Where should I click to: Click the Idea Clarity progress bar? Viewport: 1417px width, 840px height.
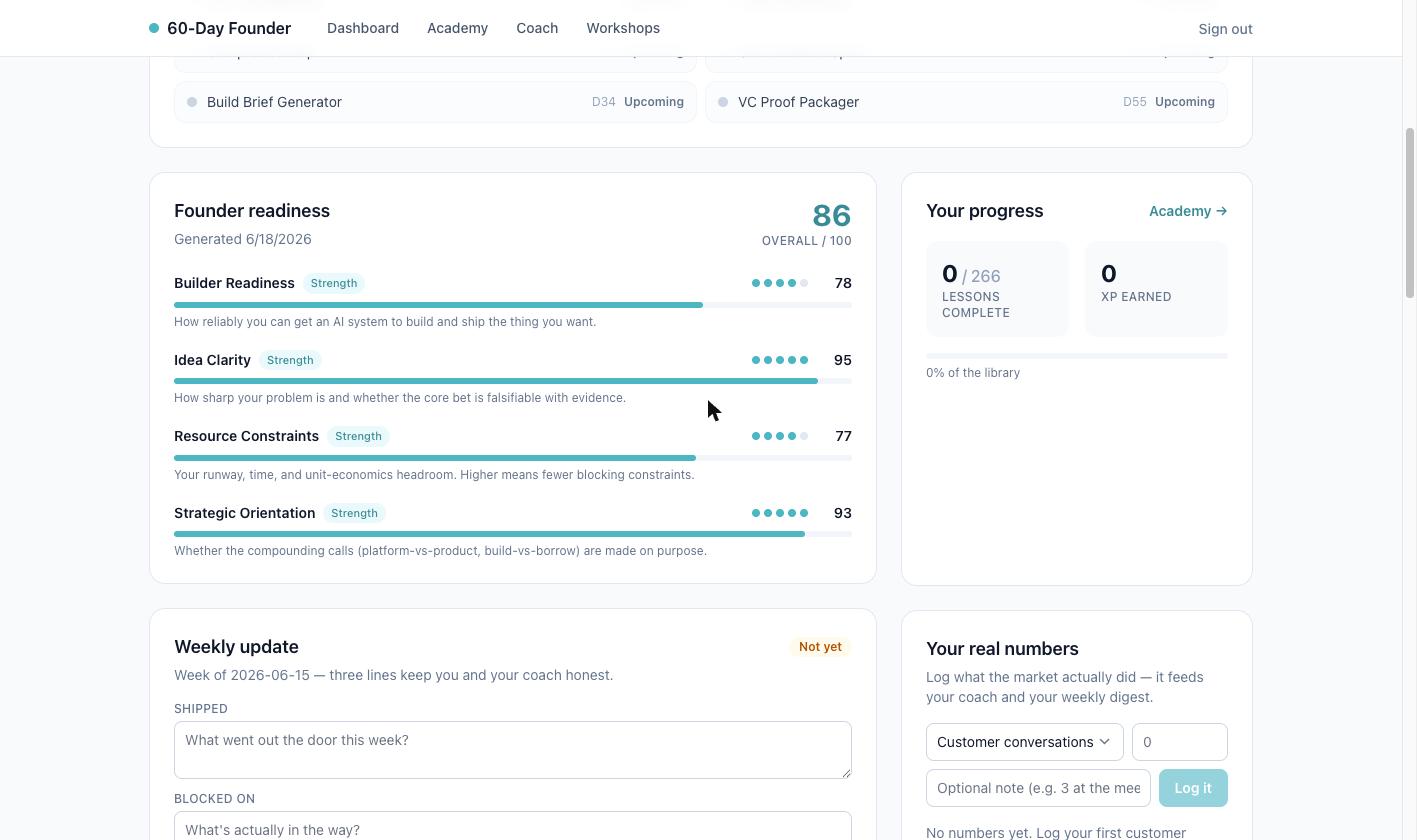[x=513, y=381]
